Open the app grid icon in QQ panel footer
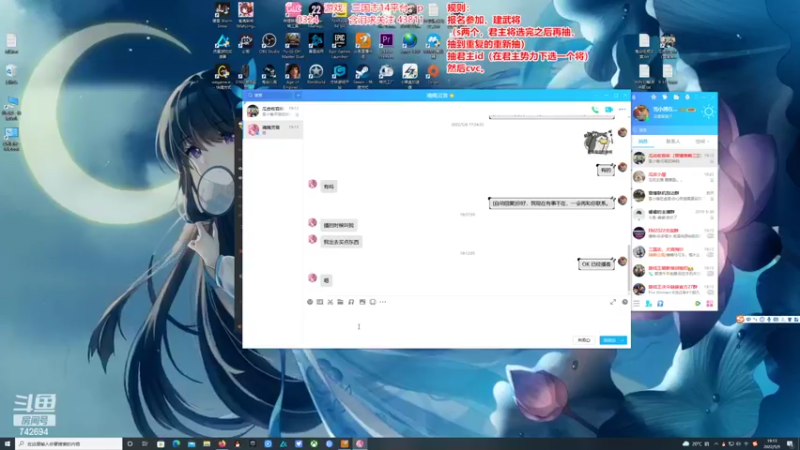This screenshot has height=450, width=800. tap(709, 304)
